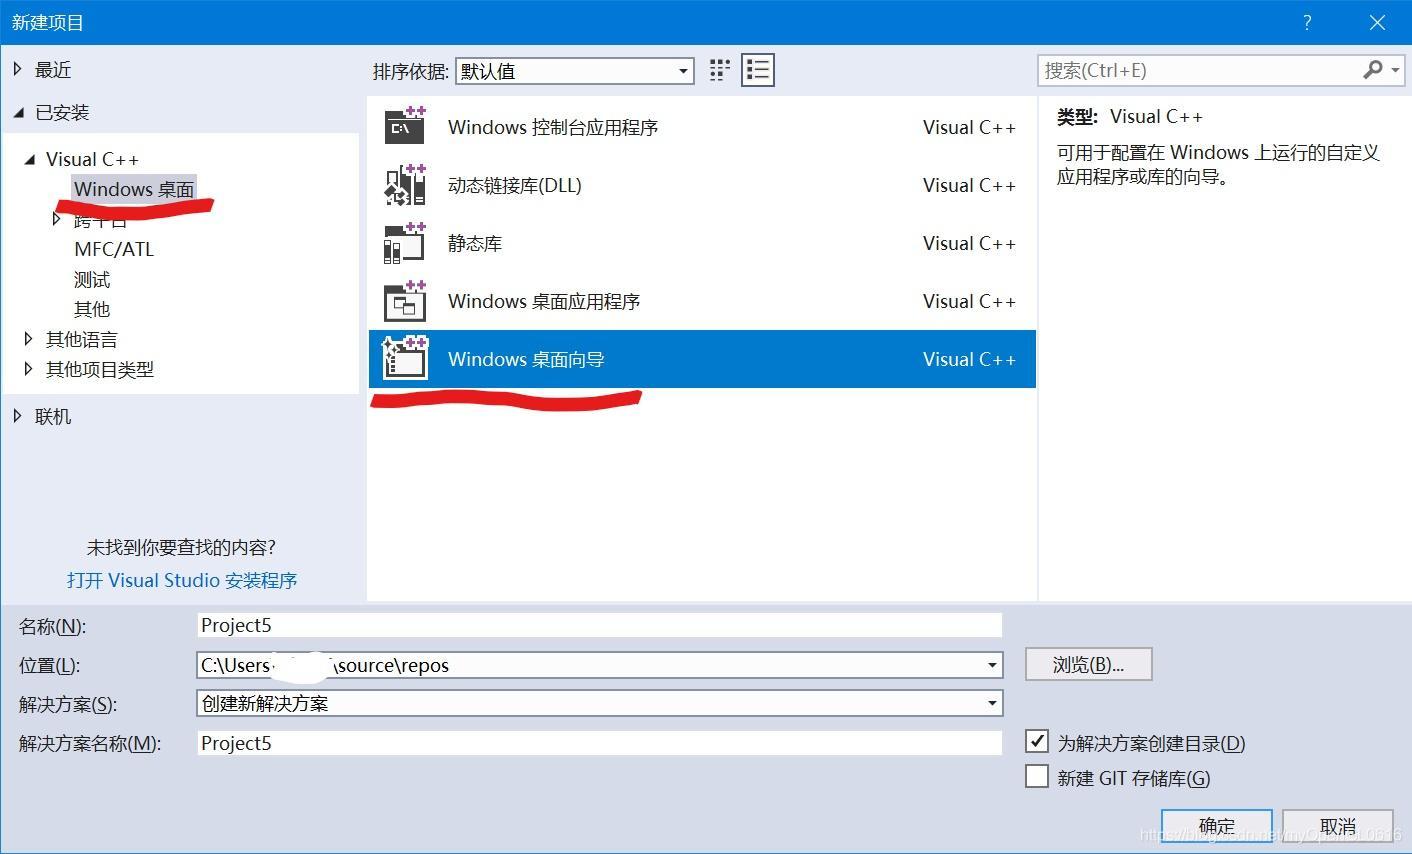This screenshot has height=854, width=1412.
Task: Open the 排序依据 默认值 dropdown
Action: click(575, 71)
